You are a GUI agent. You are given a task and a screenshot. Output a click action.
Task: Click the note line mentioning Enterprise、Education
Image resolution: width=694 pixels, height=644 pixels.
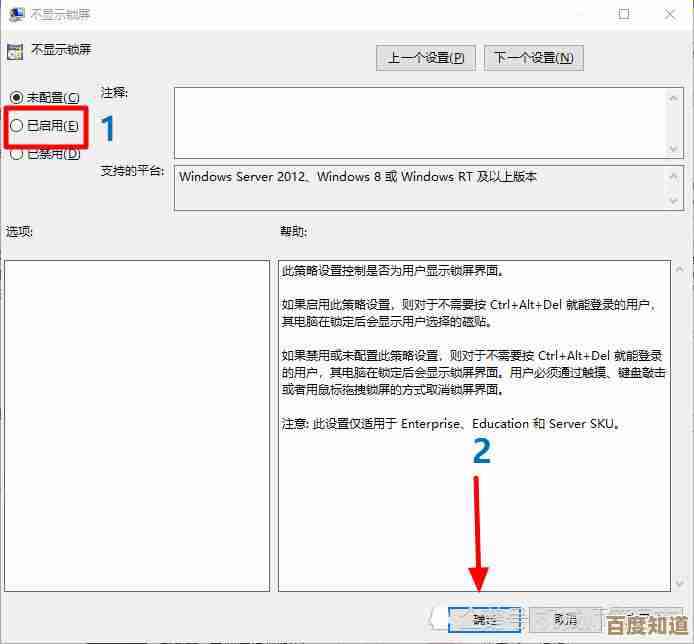point(451,424)
